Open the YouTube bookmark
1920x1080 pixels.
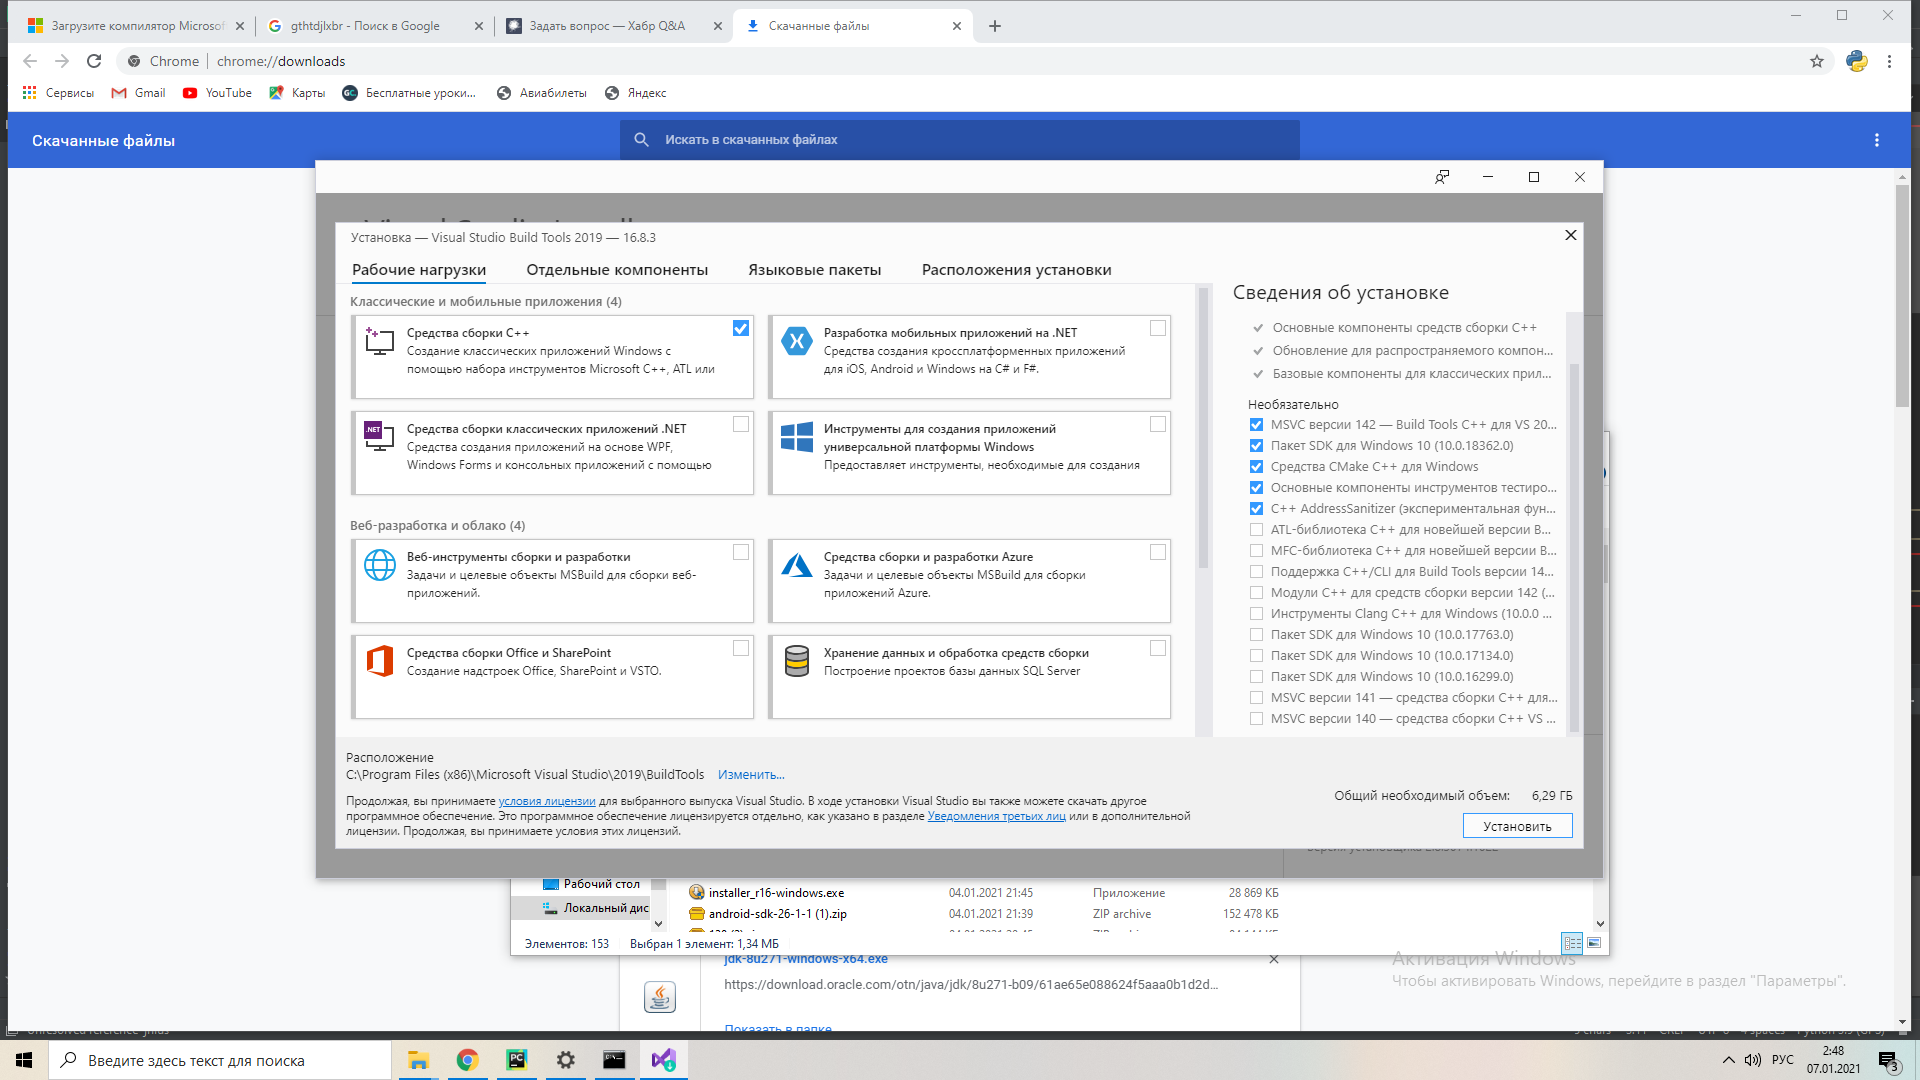pos(217,93)
